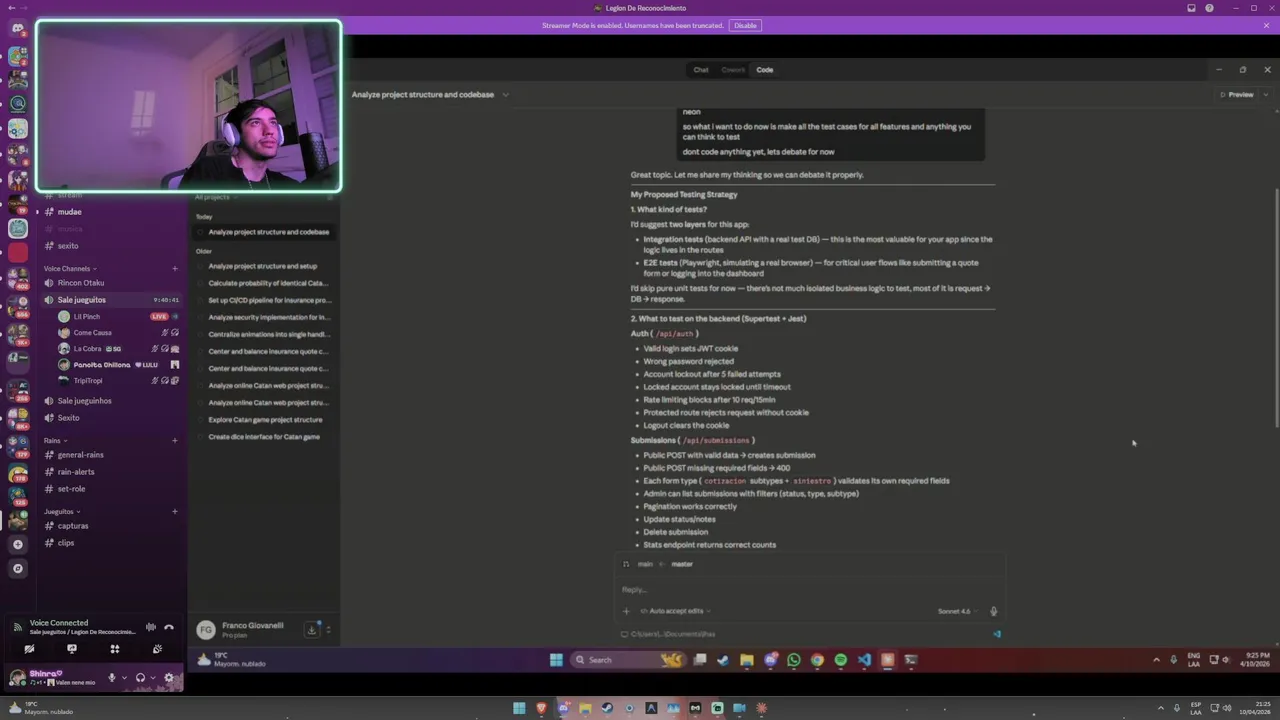Mute the Discord microphone

pyautogui.click(x=112, y=678)
